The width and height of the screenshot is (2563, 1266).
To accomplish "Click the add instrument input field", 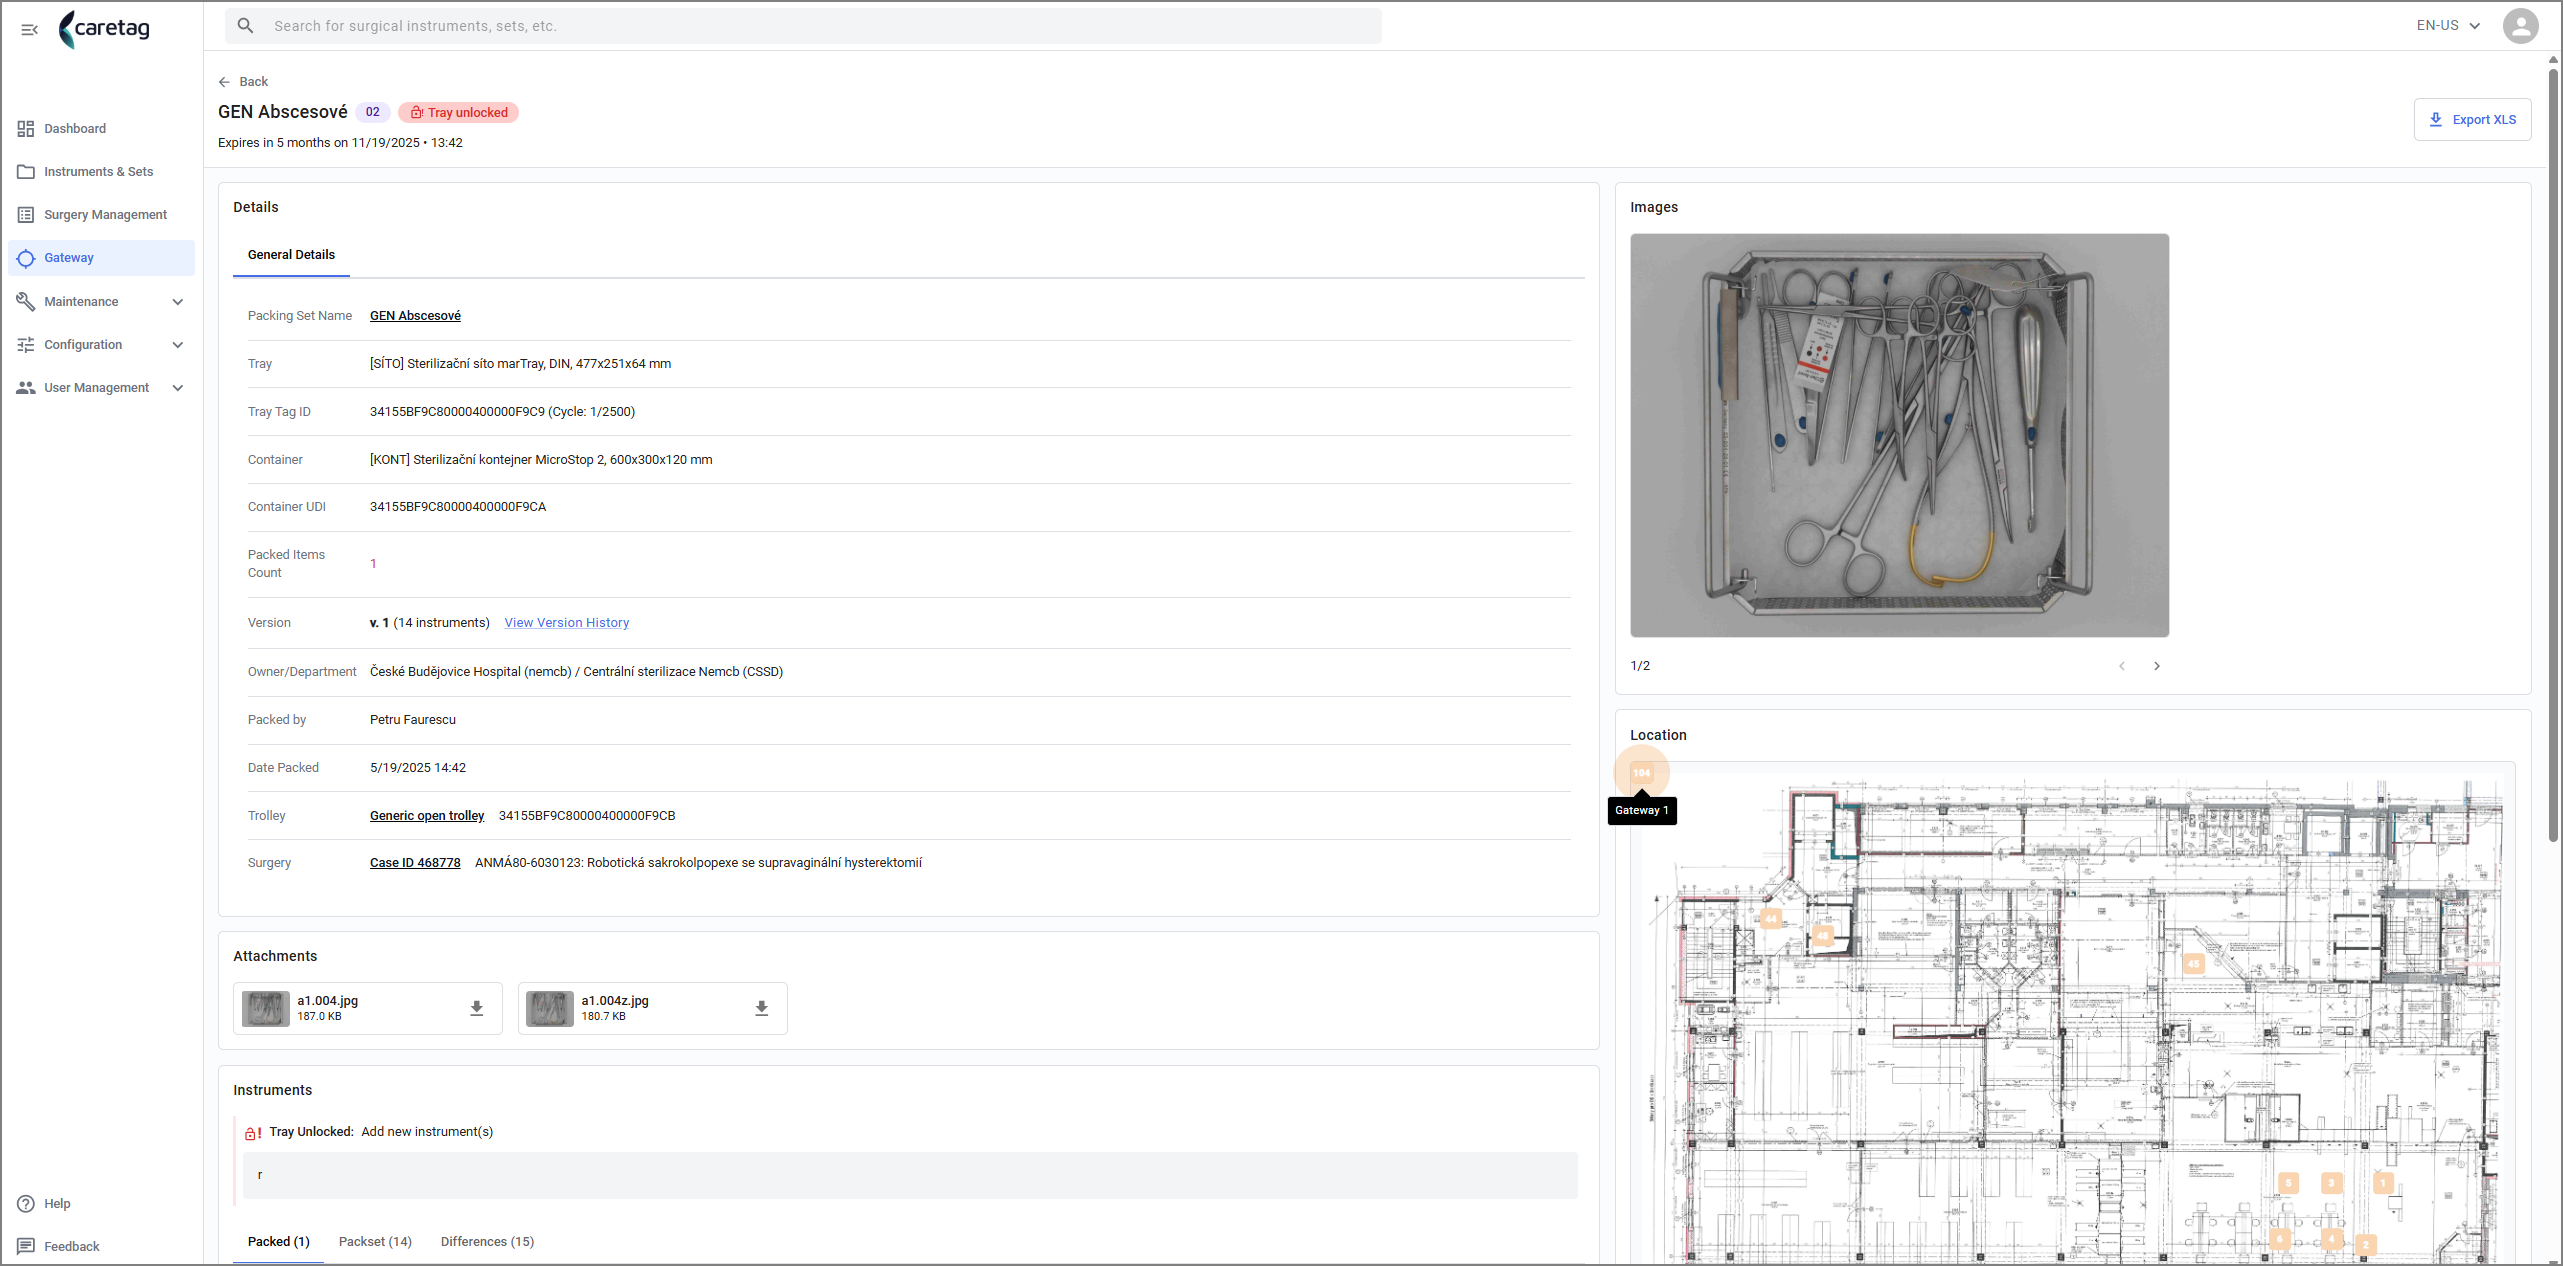I will pyautogui.click(x=909, y=1175).
